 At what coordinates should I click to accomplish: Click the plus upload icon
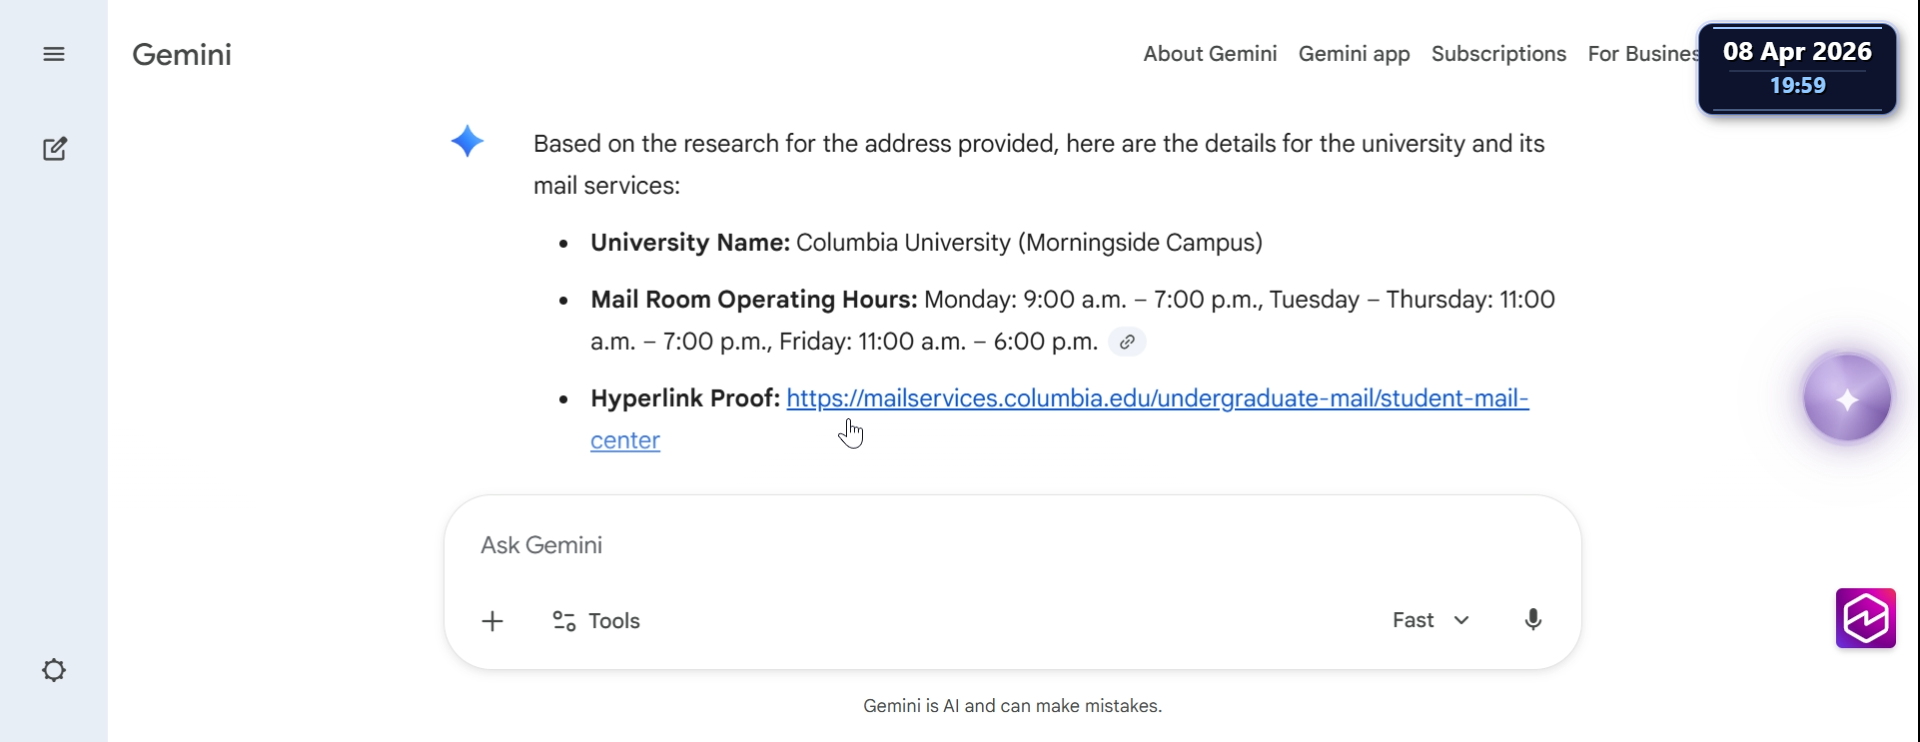(x=492, y=621)
